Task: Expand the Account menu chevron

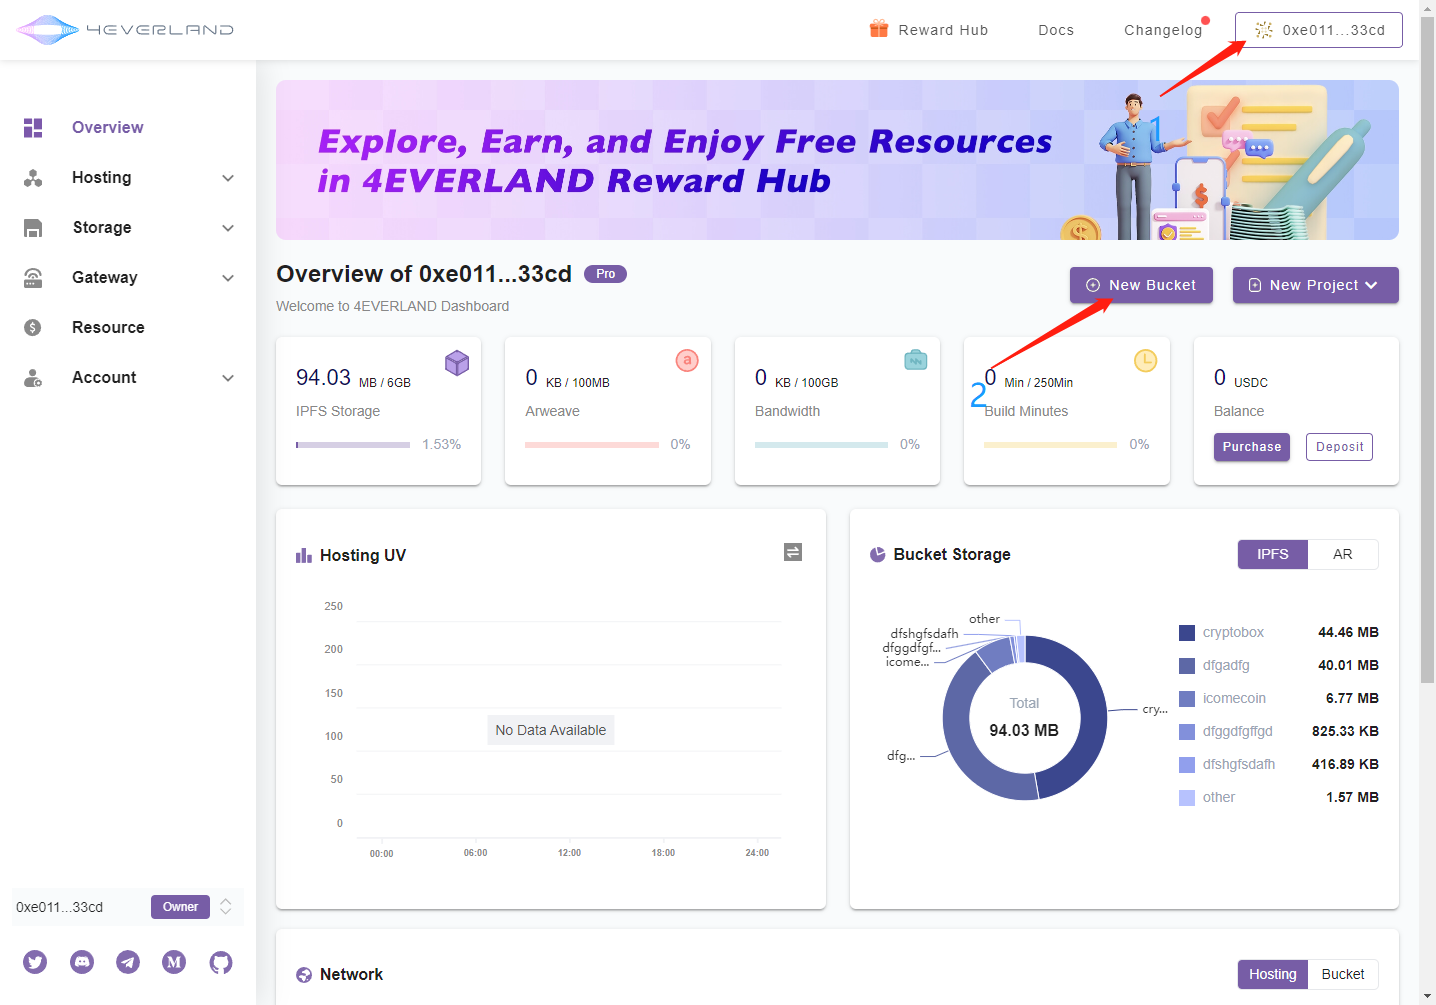Action: tap(228, 378)
